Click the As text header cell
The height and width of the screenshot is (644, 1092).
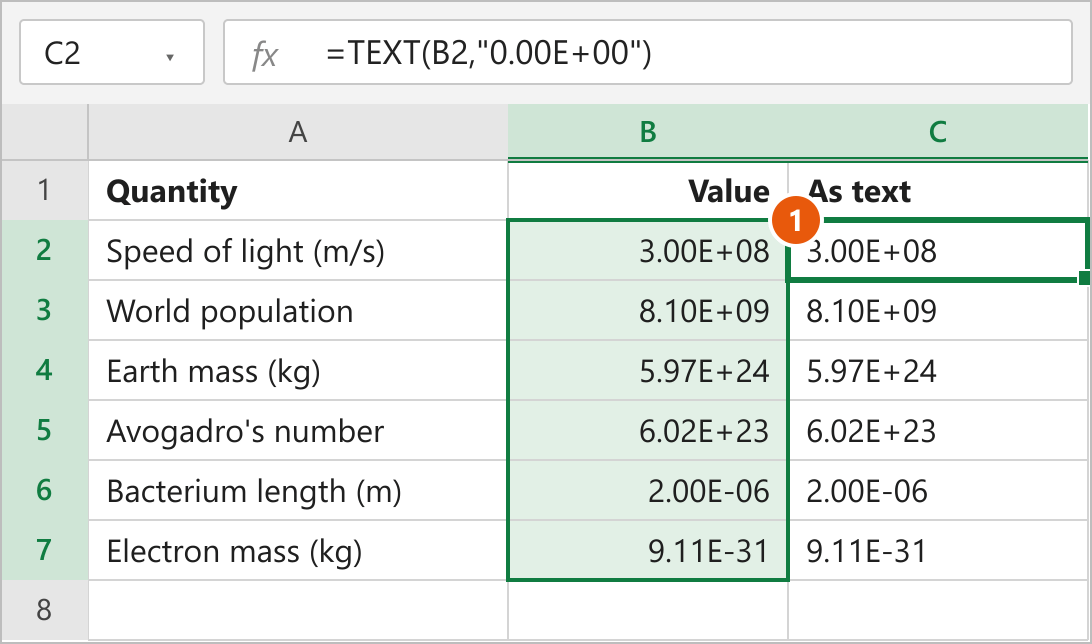tap(938, 191)
